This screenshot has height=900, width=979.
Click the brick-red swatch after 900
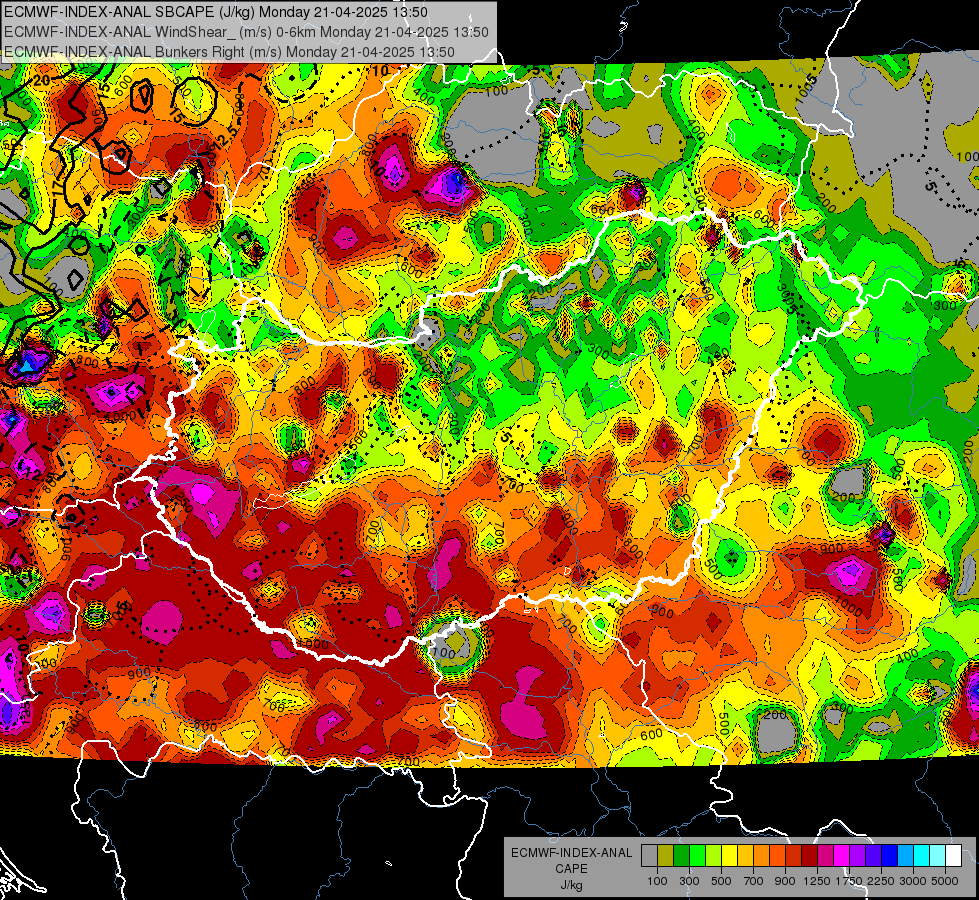pos(794,856)
